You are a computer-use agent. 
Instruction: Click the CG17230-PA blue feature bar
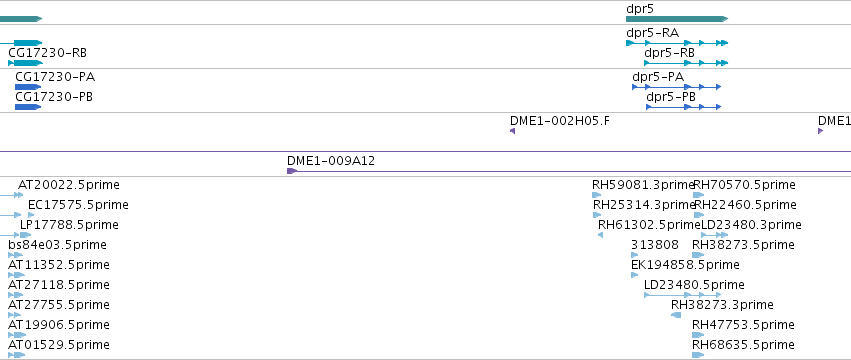click(28, 87)
